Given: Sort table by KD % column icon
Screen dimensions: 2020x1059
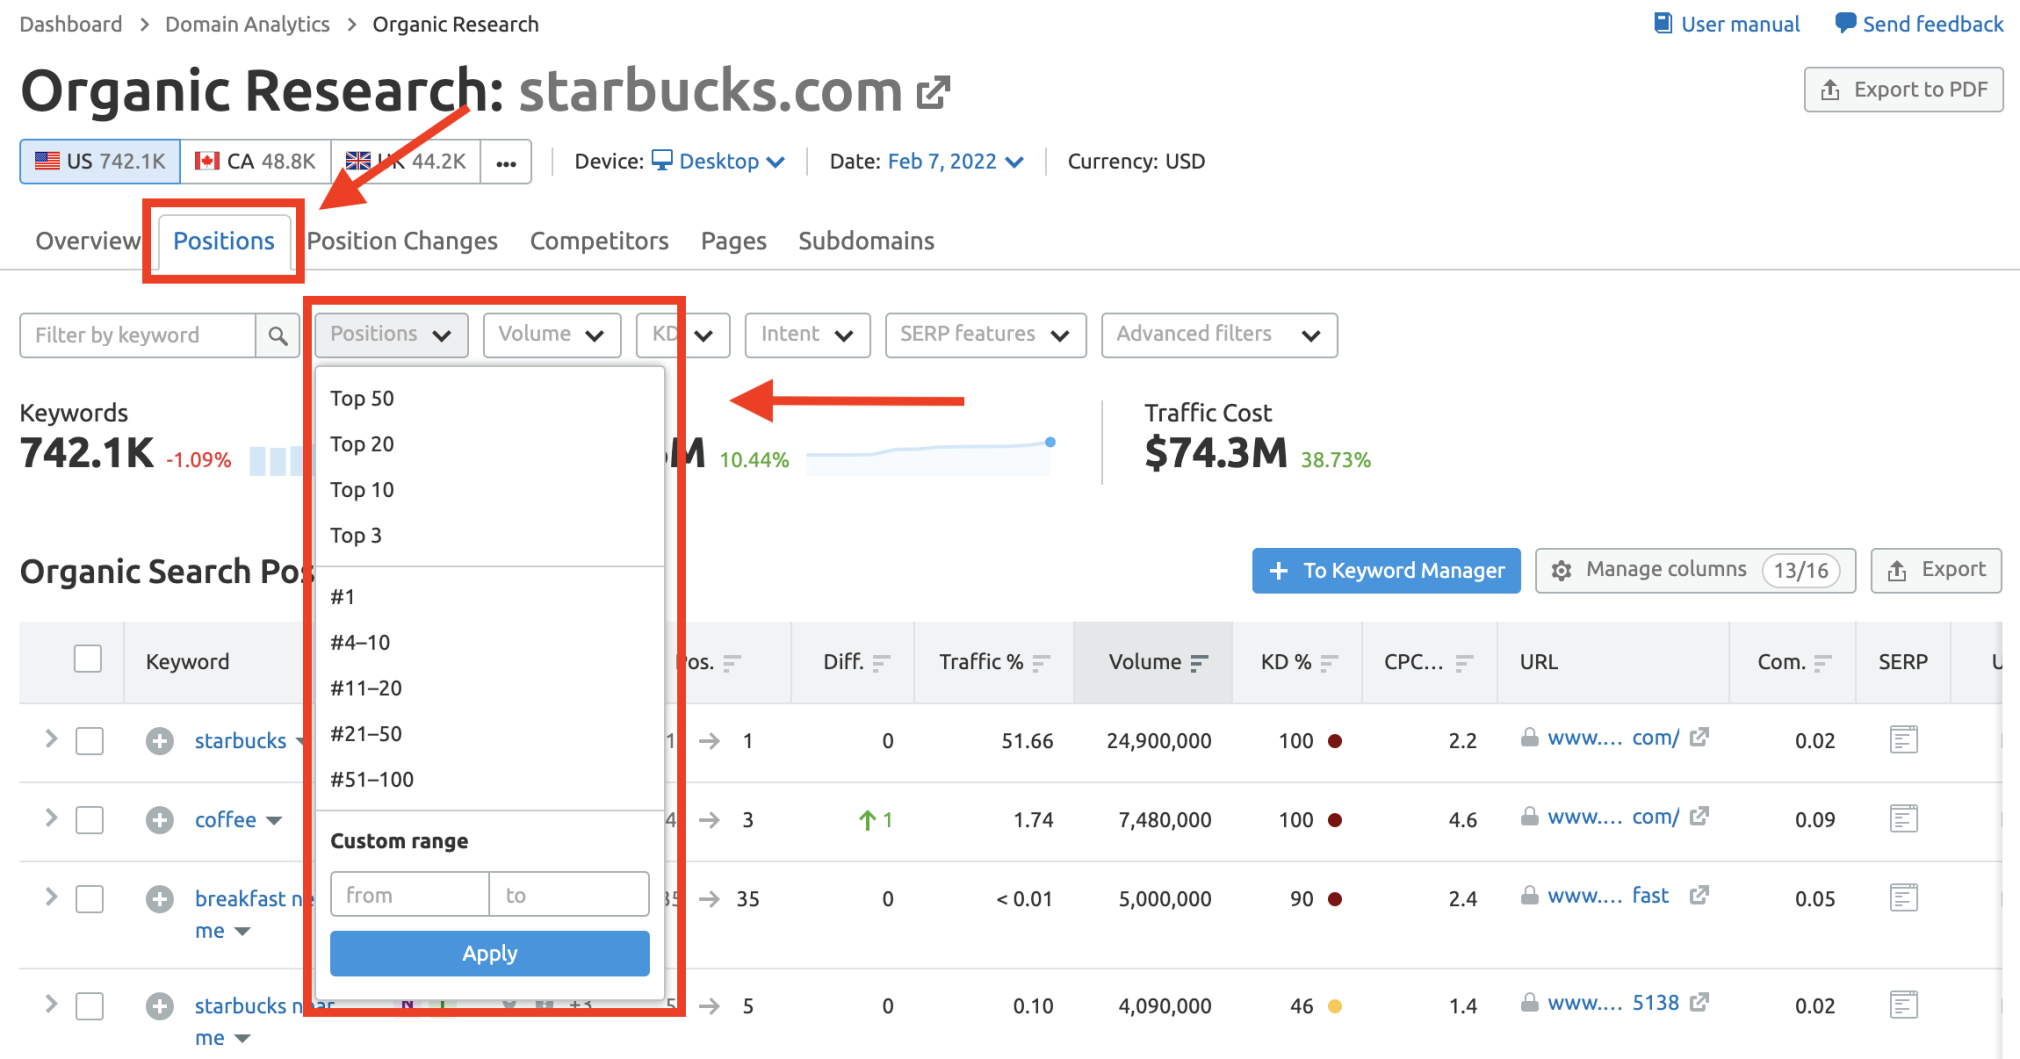Looking at the screenshot, I should click(x=1329, y=662).
